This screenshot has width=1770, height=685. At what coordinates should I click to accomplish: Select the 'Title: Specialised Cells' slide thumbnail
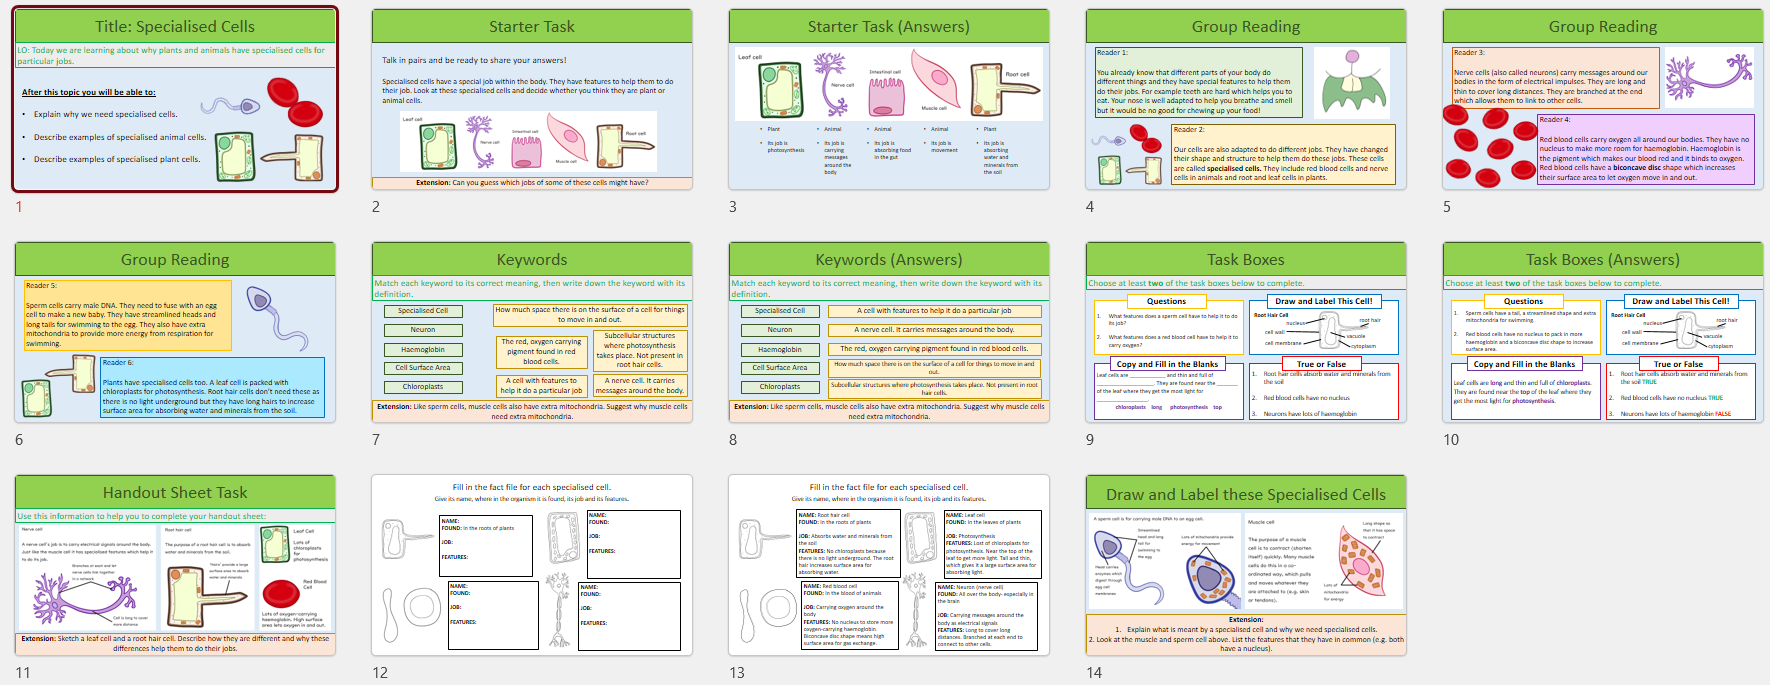(175, 100)
